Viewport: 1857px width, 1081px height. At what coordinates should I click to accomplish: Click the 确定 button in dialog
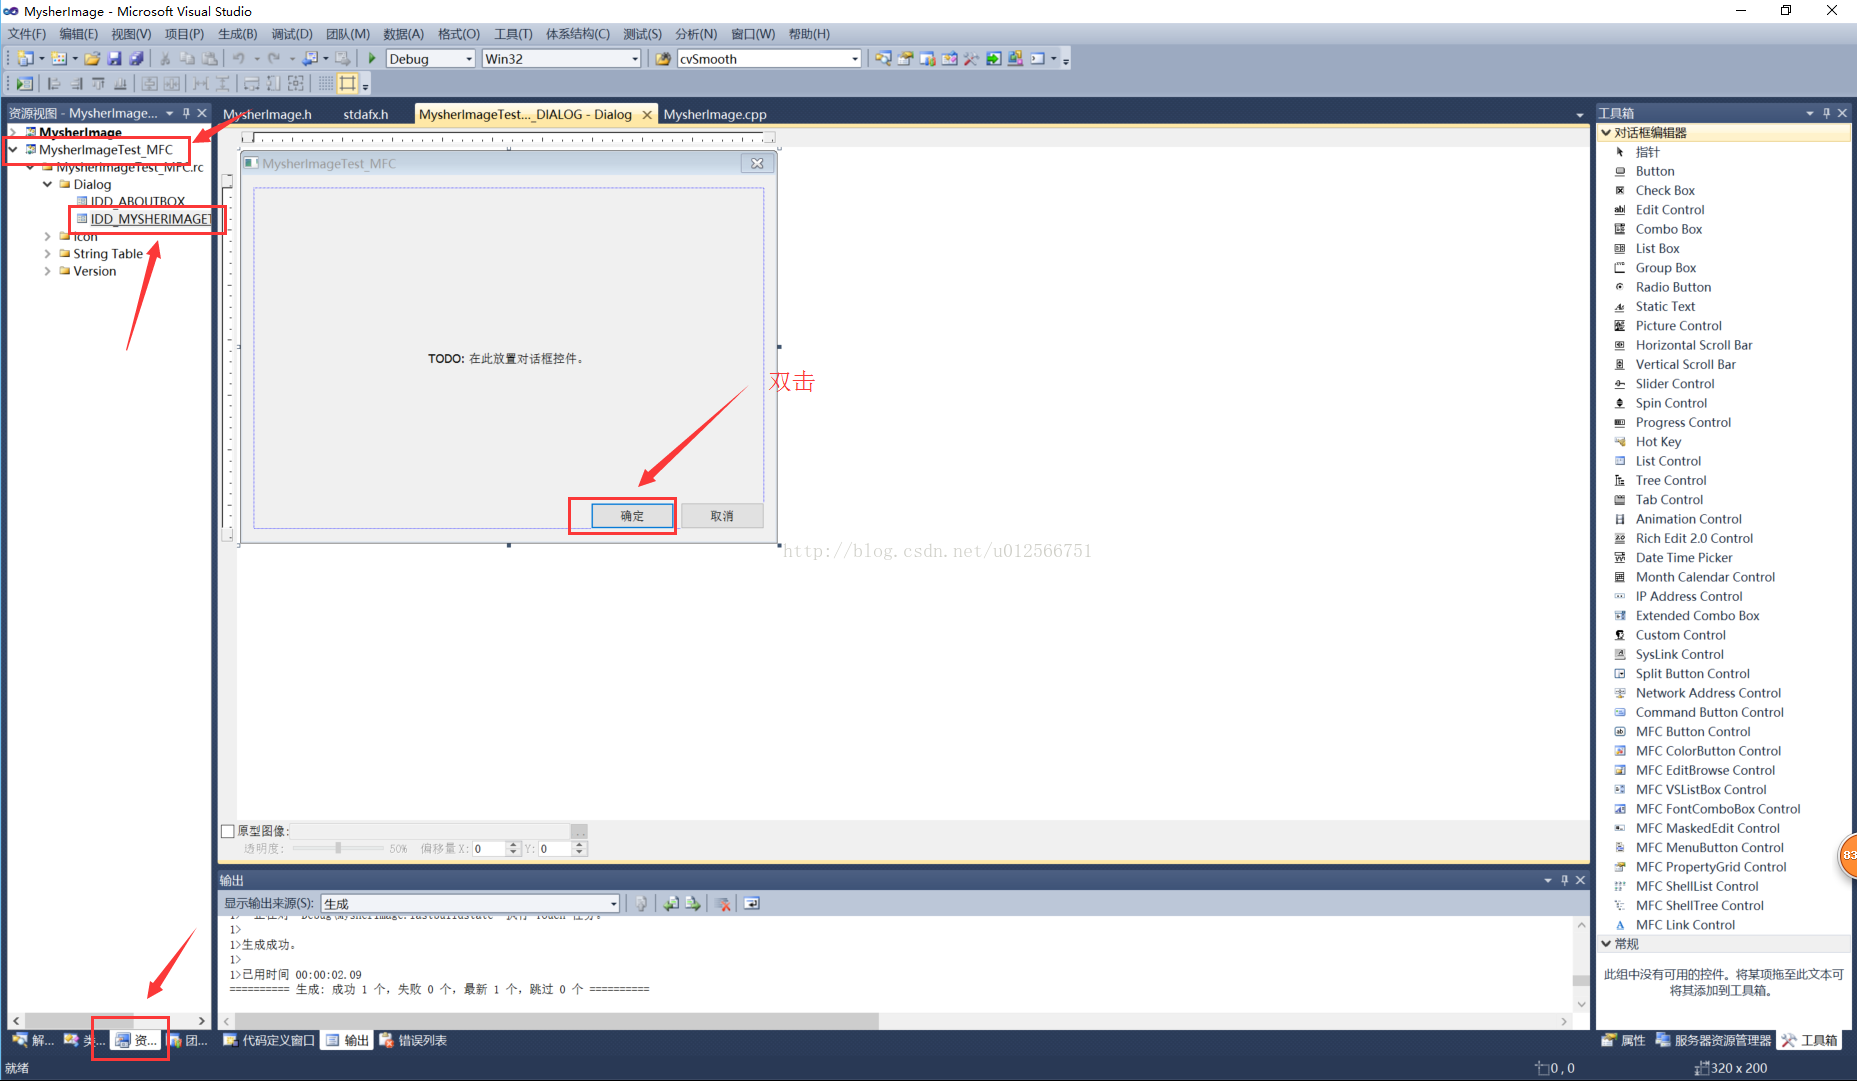point(632,516)
